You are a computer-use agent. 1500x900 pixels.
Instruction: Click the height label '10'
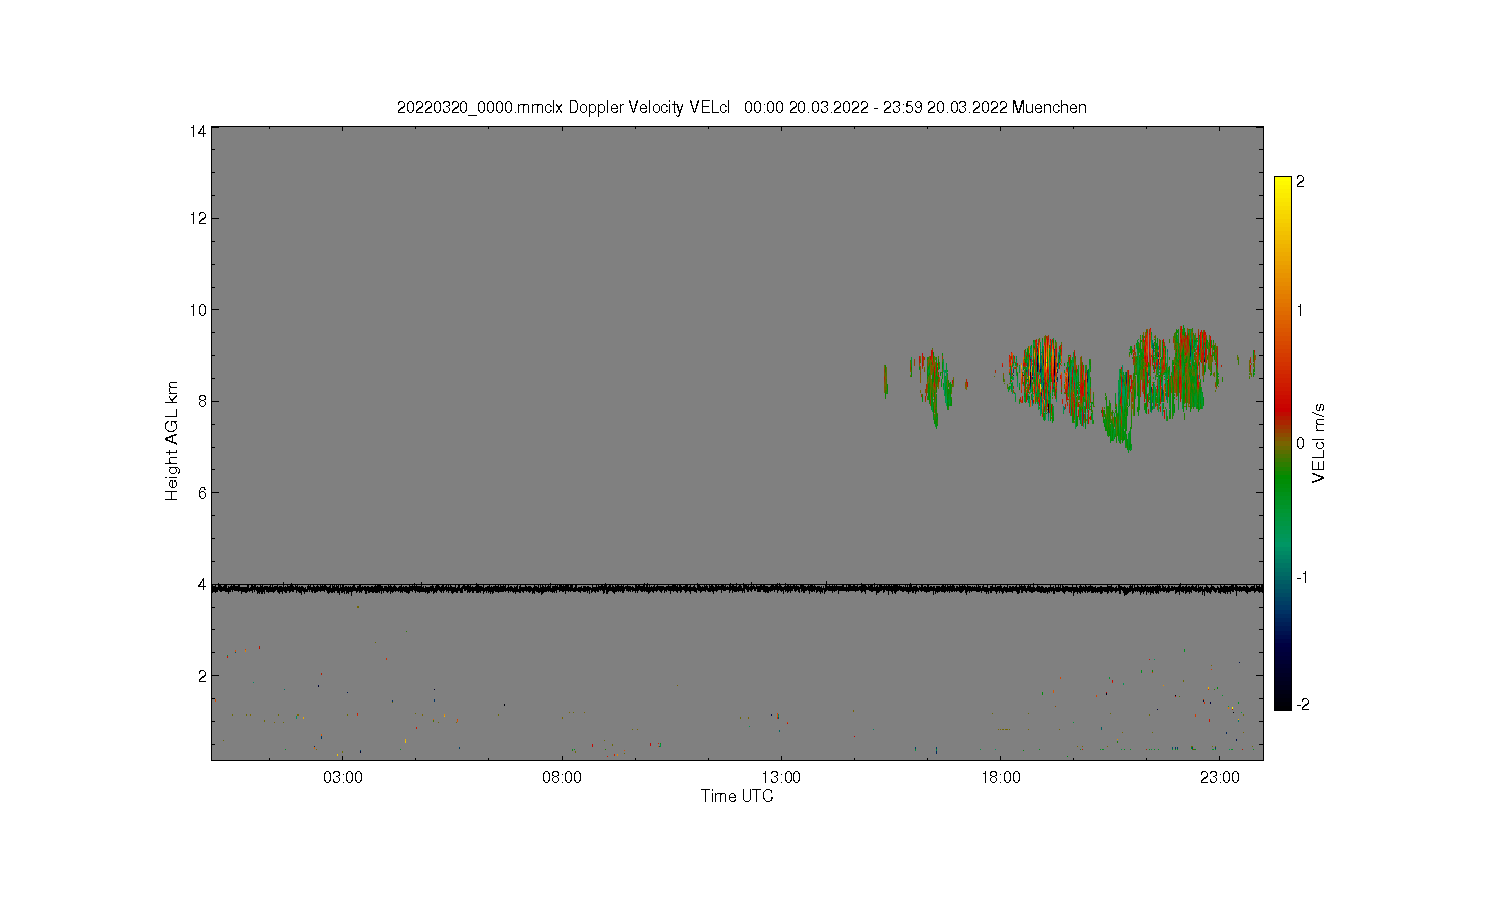tap(198, 310)
